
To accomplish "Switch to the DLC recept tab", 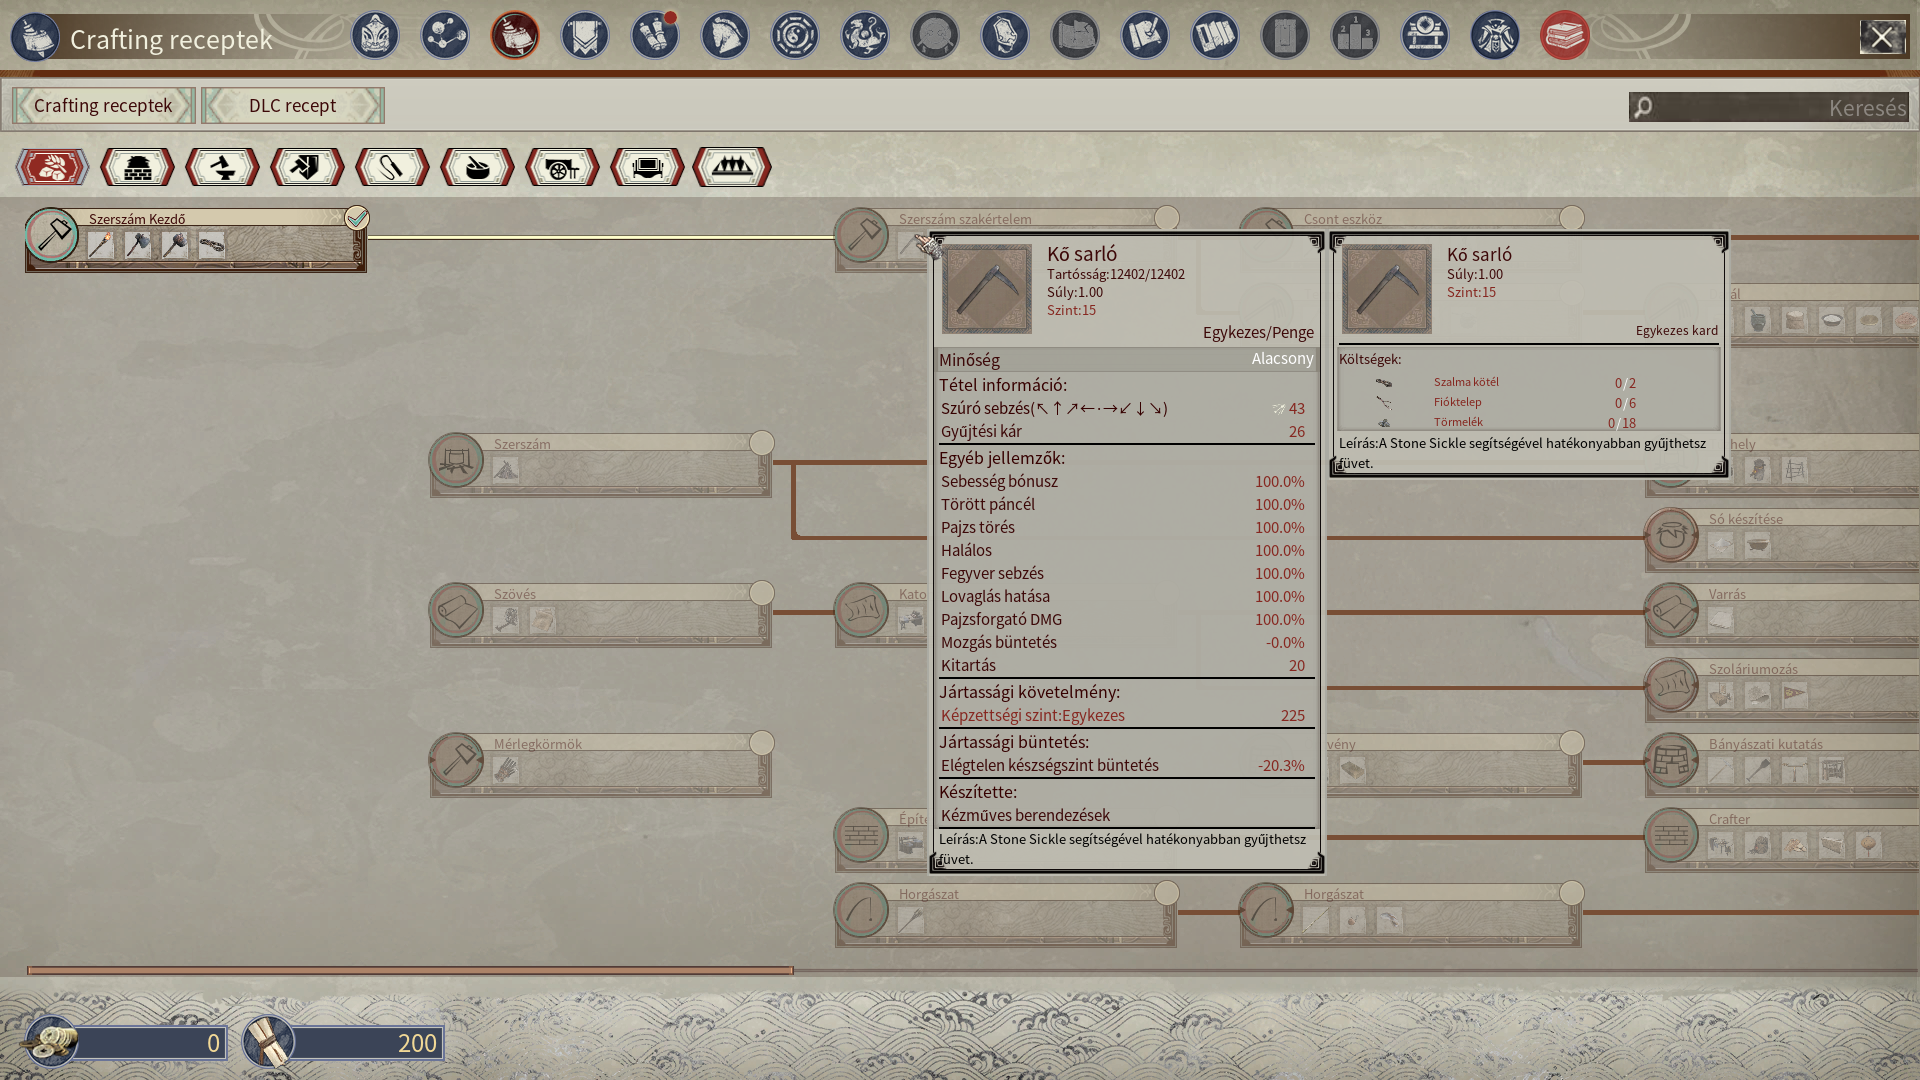I will [x=292, y=106].
